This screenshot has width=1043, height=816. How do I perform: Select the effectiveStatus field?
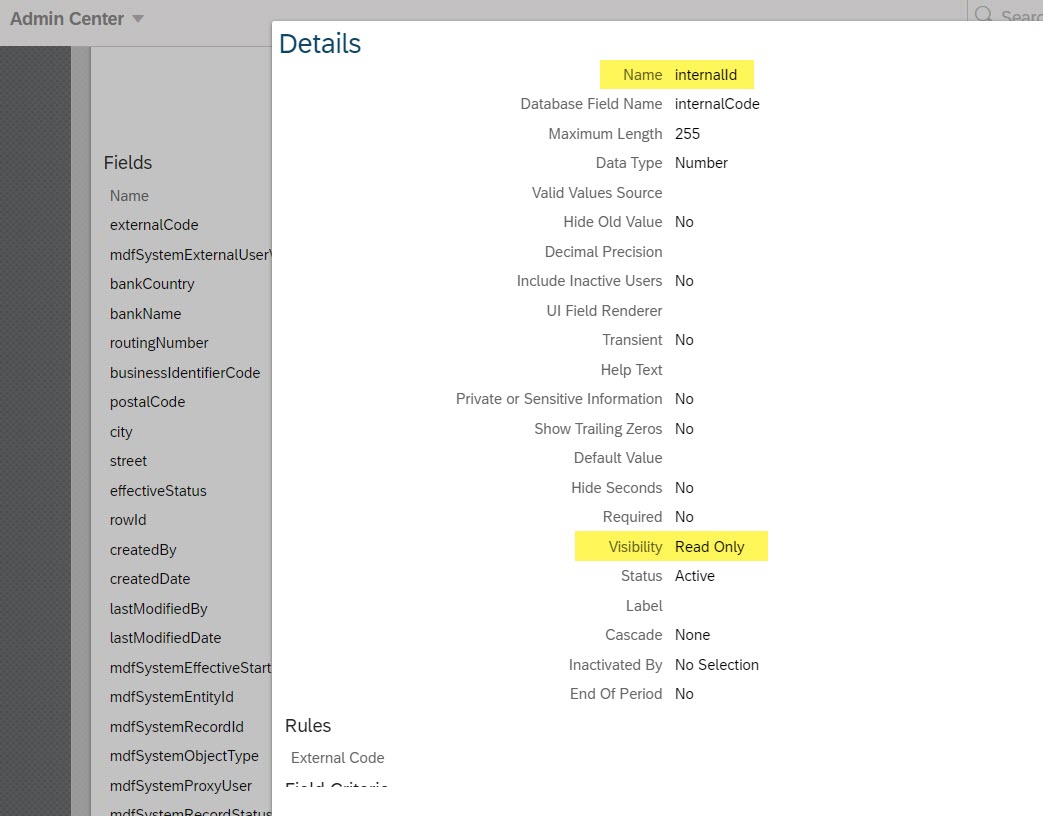pyautogui.click(x=158, y=491)
